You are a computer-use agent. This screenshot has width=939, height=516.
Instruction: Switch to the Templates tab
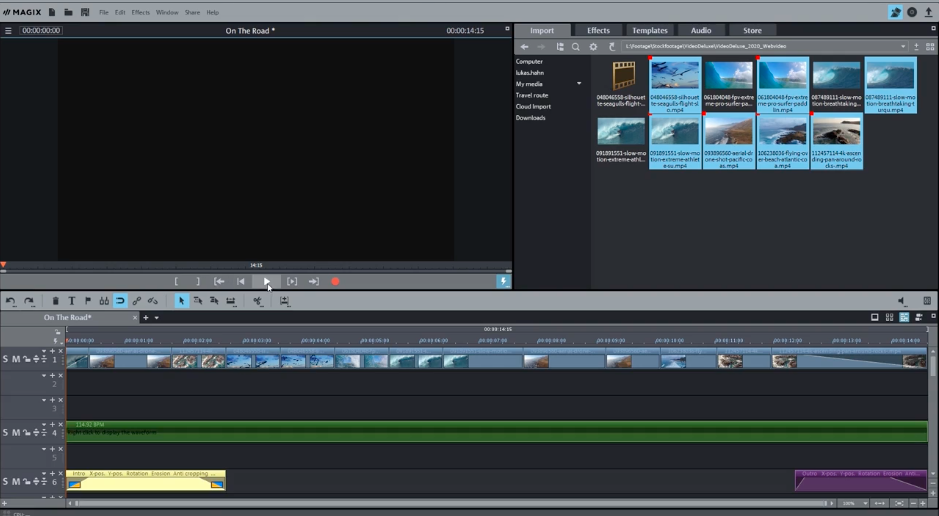(x=650, y=30)
